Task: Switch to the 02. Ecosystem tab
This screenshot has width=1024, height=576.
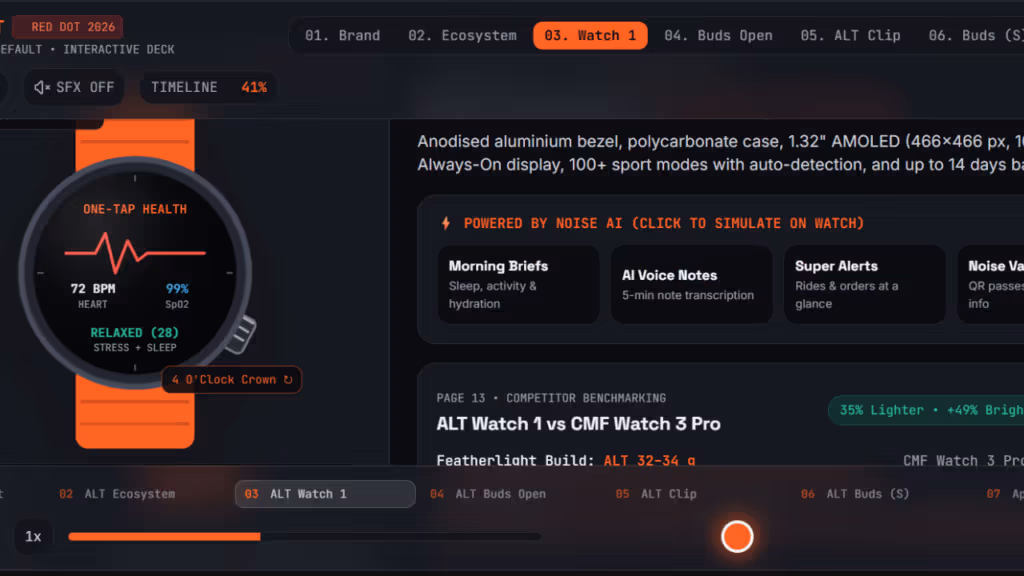Action: (462, 35)
